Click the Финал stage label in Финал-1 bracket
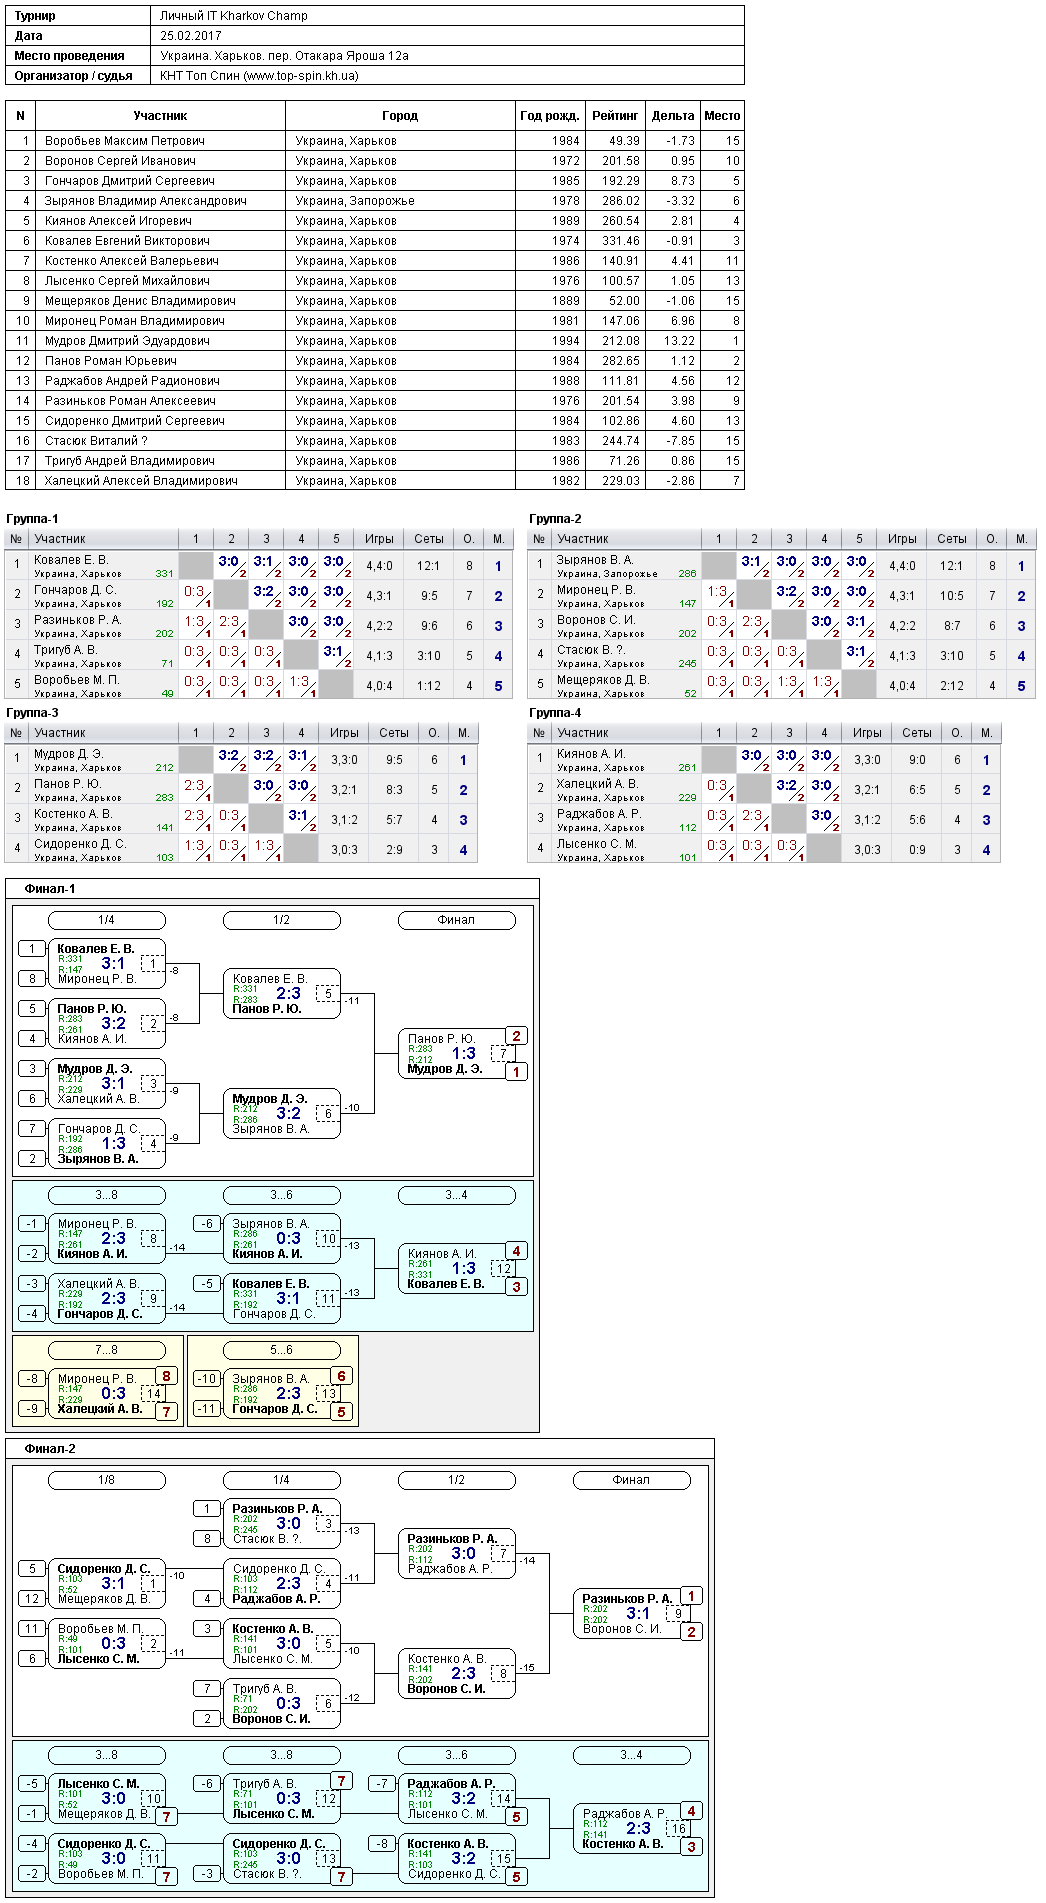Viewport: 1046px width, 1903px height. click(x=457, y=920)
